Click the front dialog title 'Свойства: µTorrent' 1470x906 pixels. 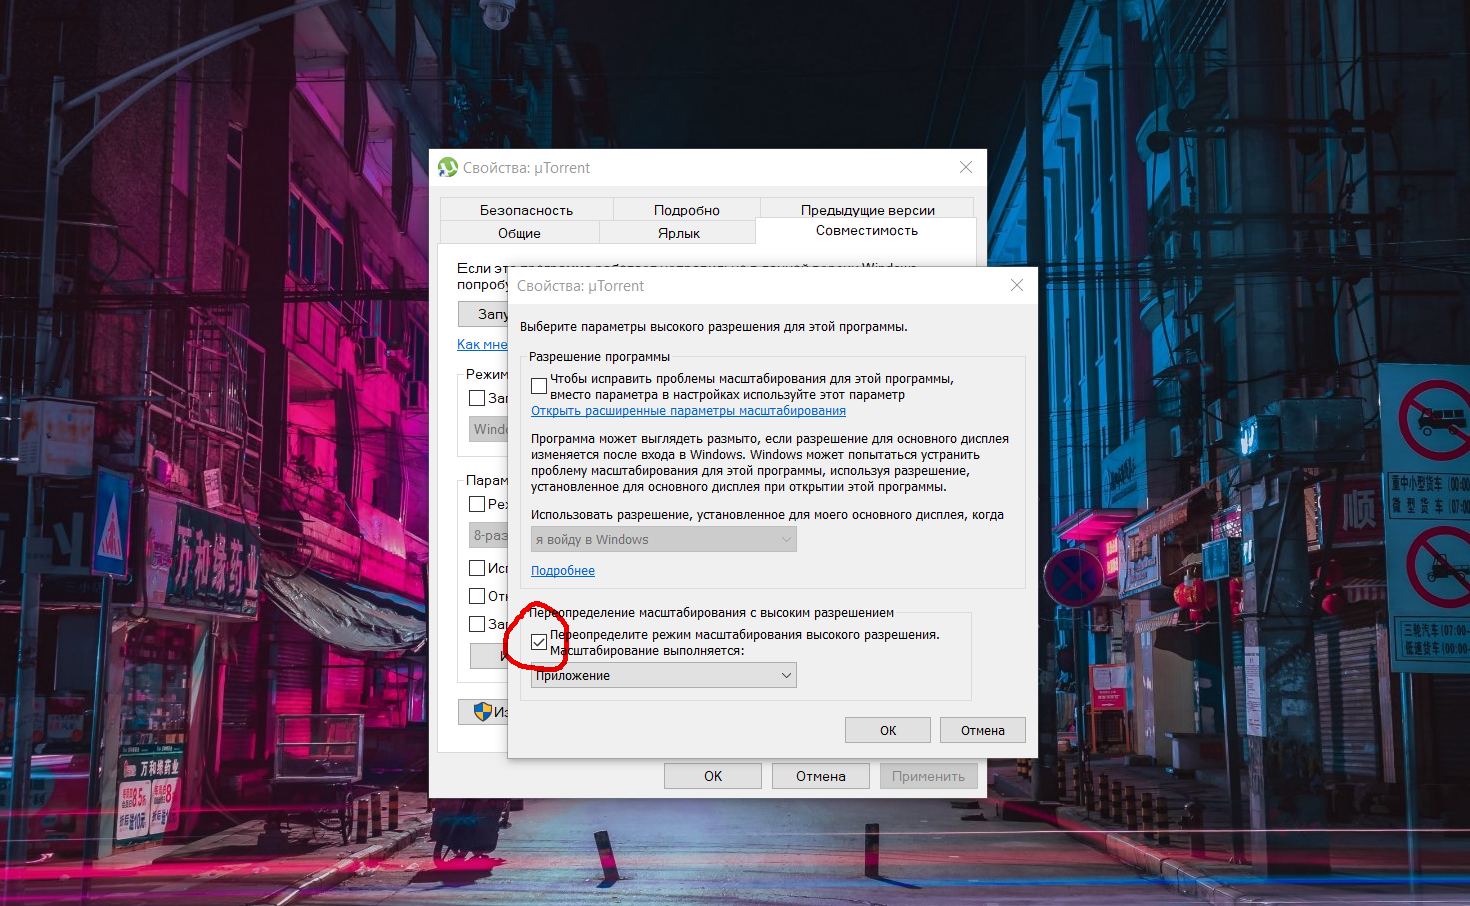(580, 286)
